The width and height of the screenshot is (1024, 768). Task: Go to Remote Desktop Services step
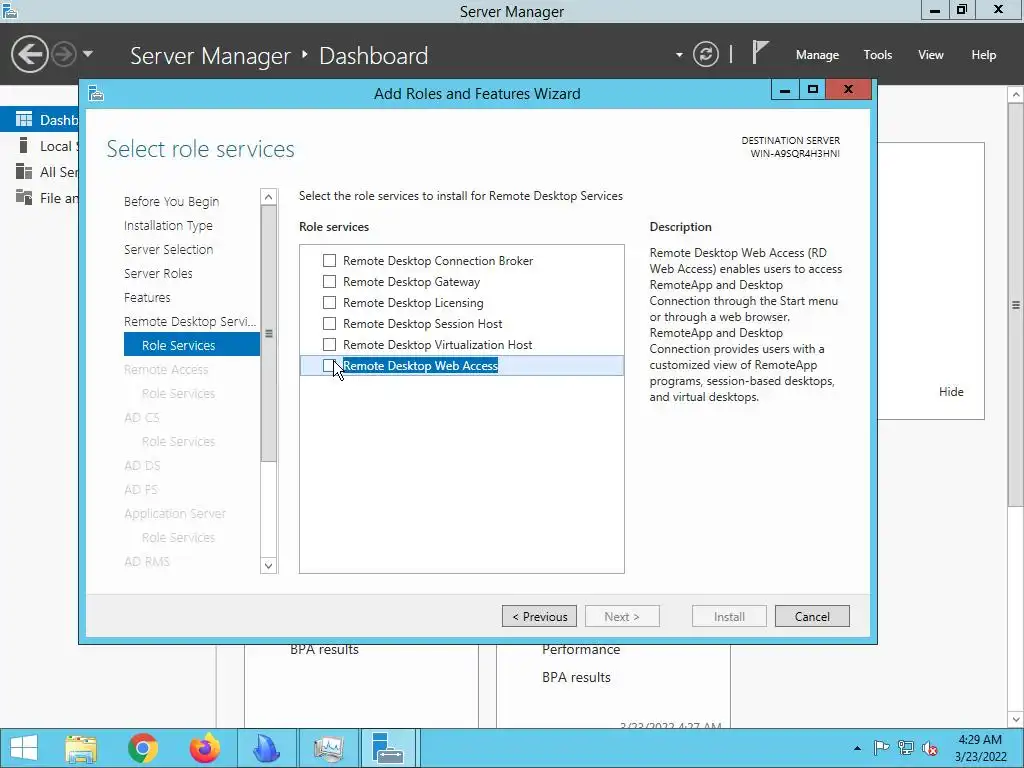pyautogui.click(x=190, y=321)
